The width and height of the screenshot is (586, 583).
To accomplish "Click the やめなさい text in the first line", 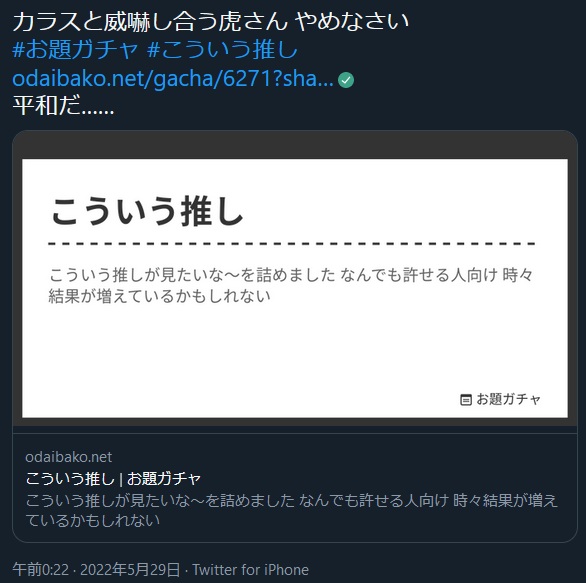I will click(x=352, y=21).
